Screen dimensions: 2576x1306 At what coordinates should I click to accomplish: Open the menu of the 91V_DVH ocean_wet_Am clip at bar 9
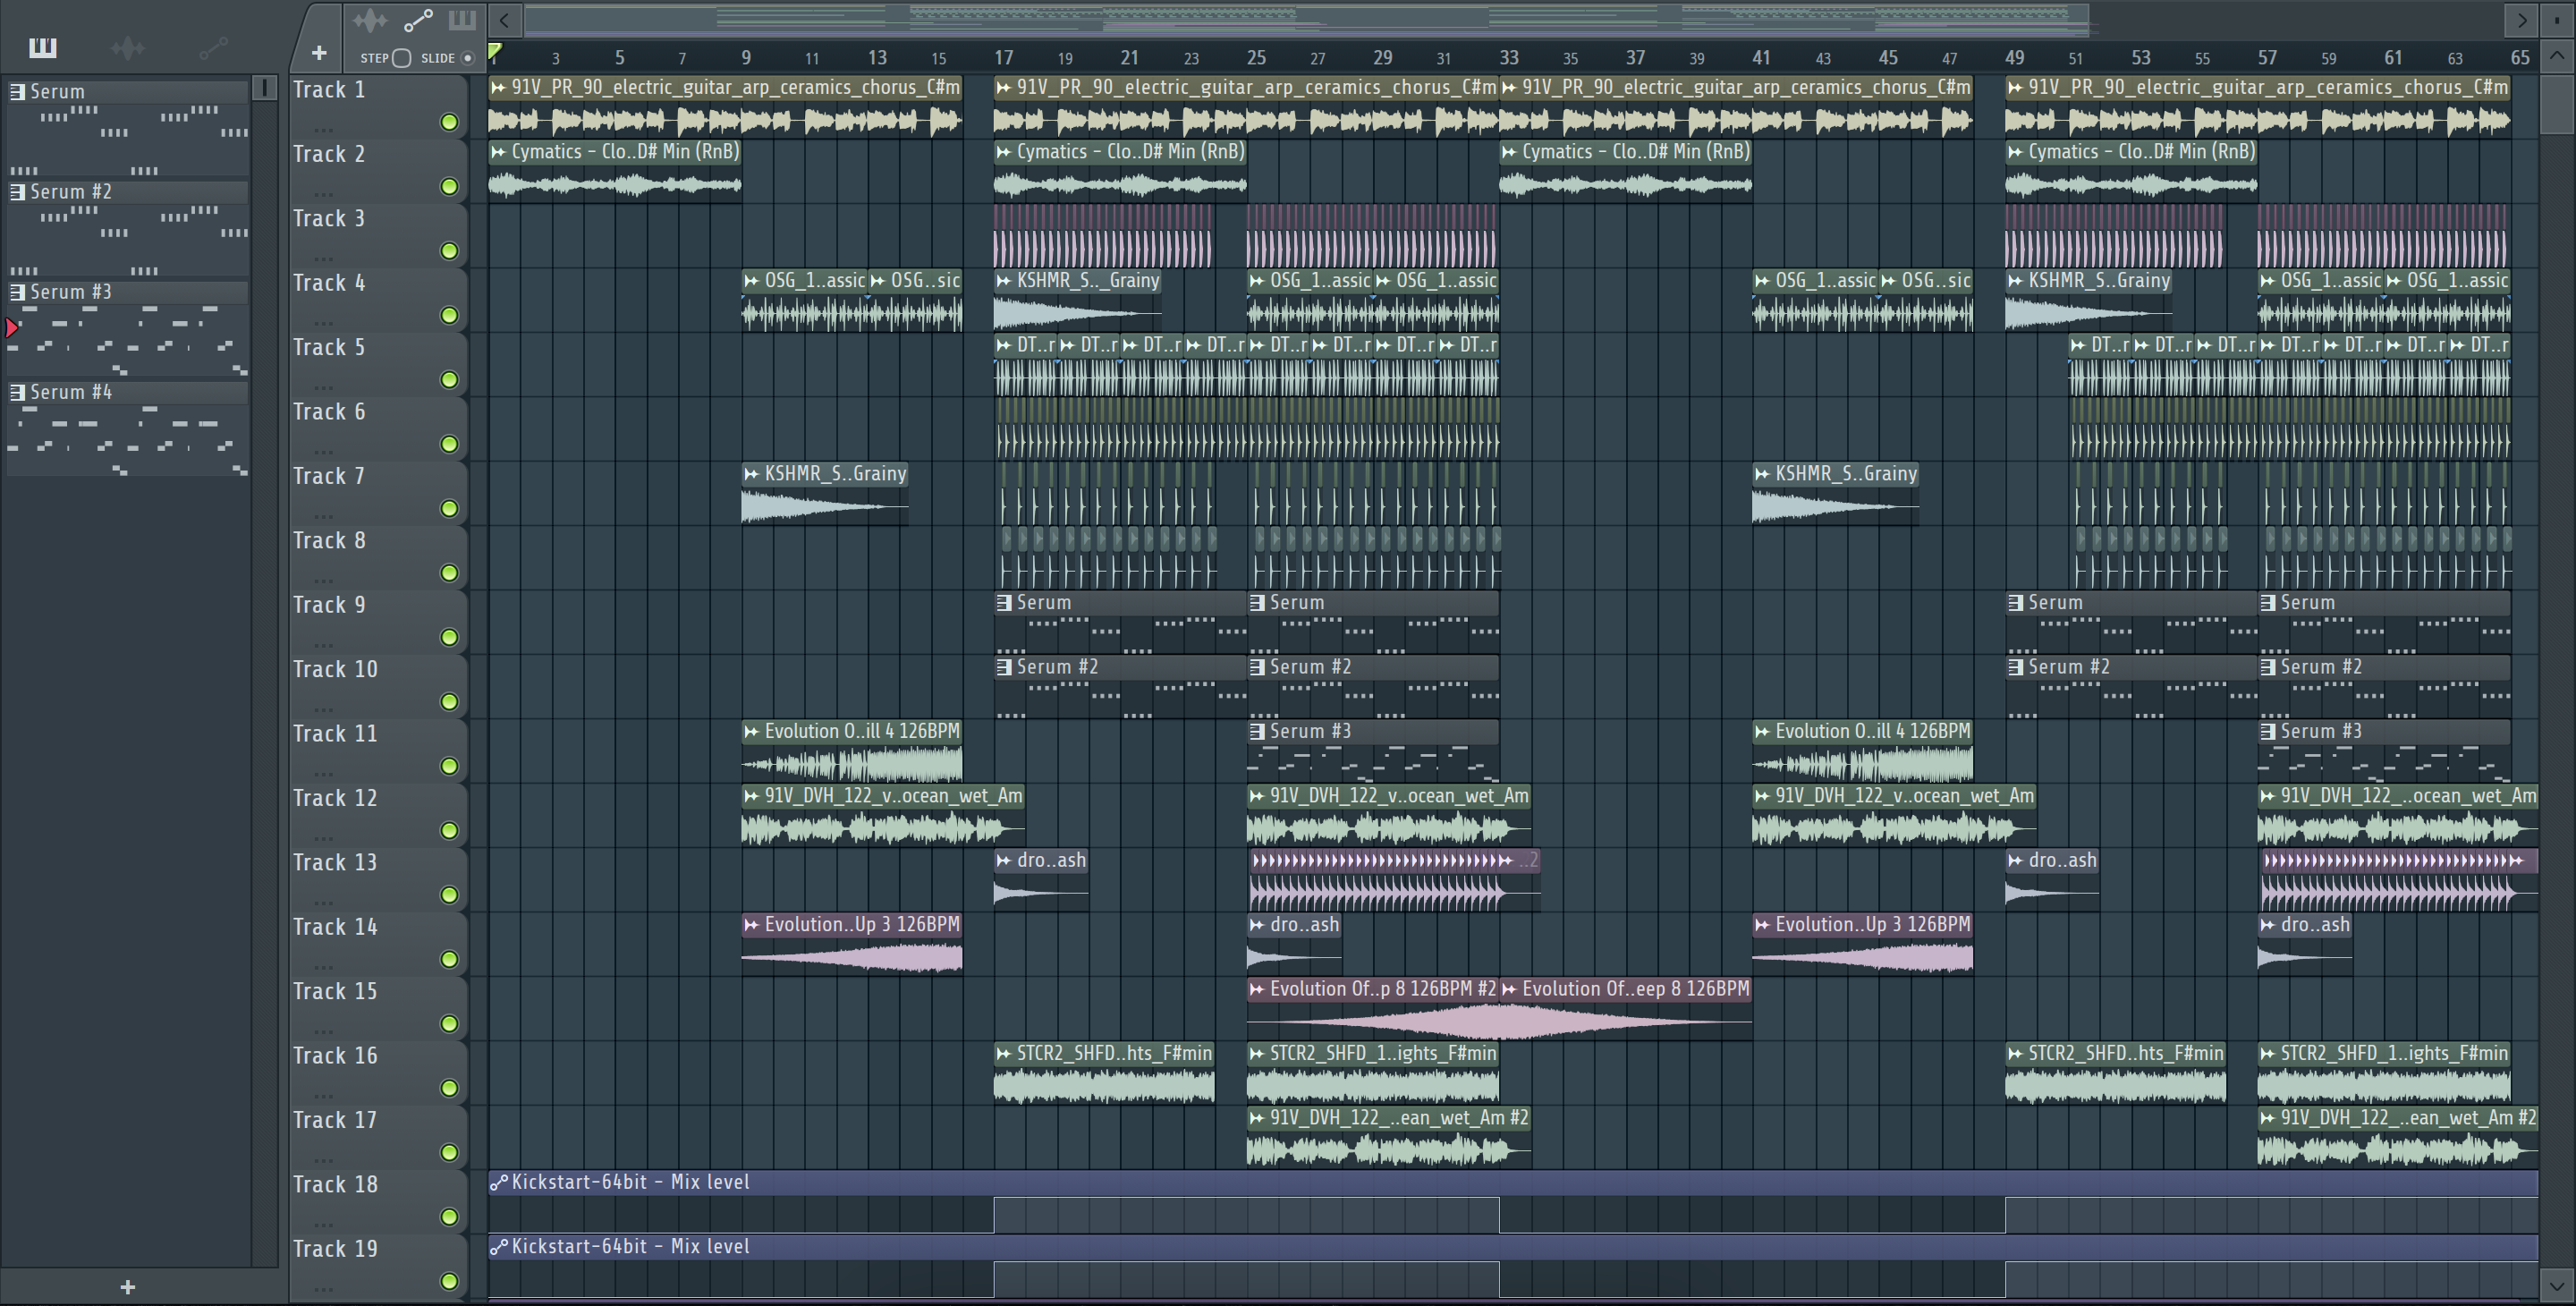[751, 796]
